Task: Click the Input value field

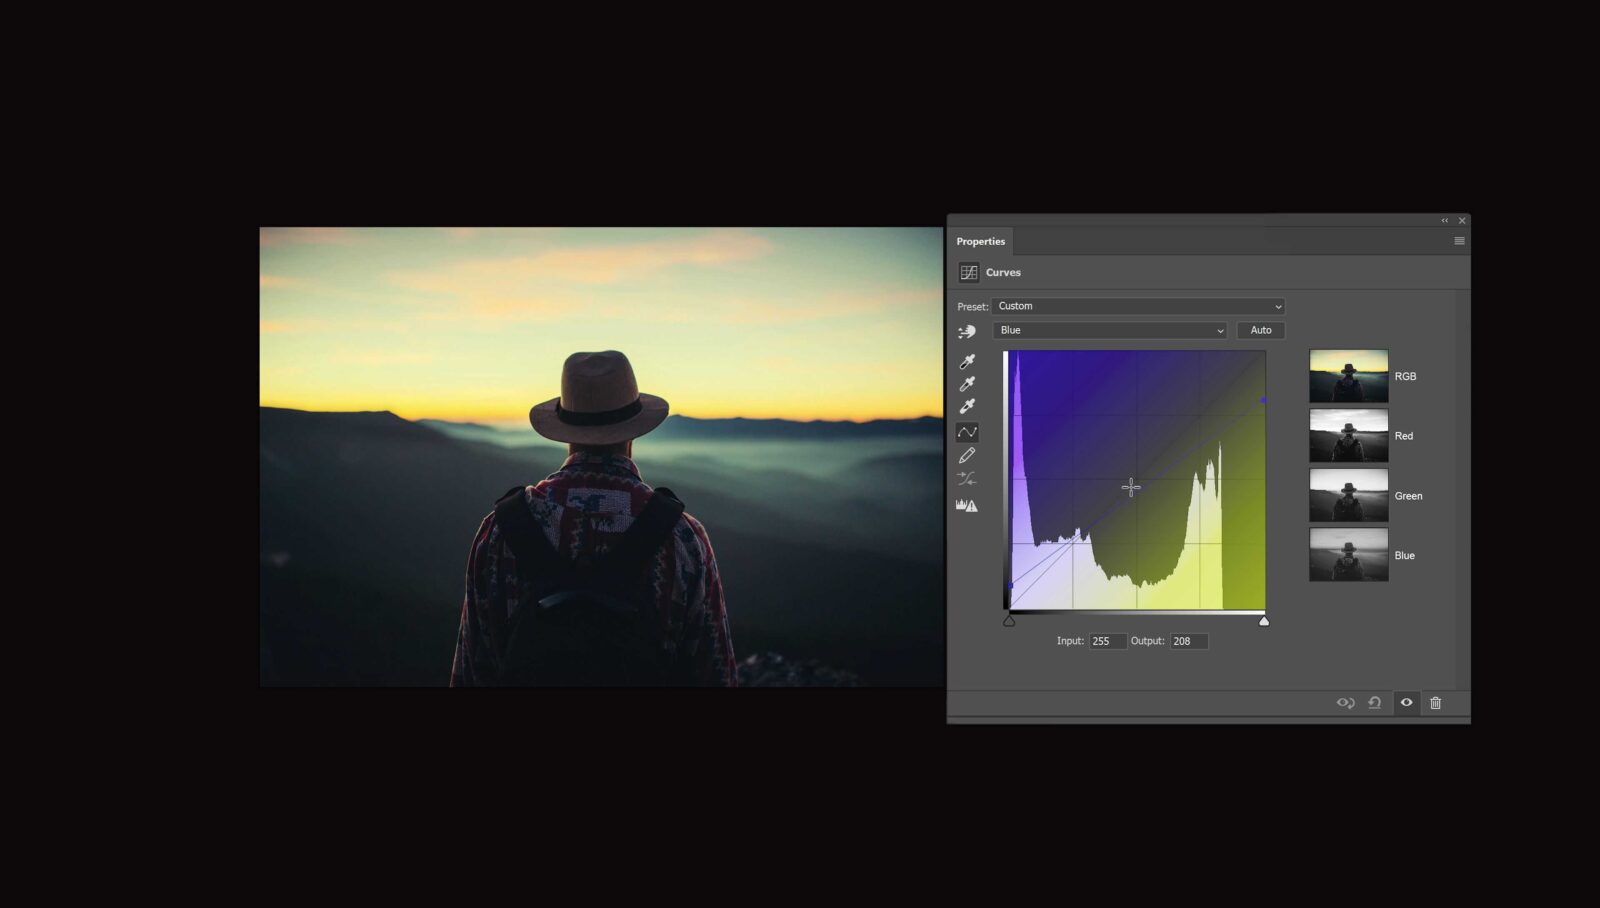Action: click(x=1107, y=641)
